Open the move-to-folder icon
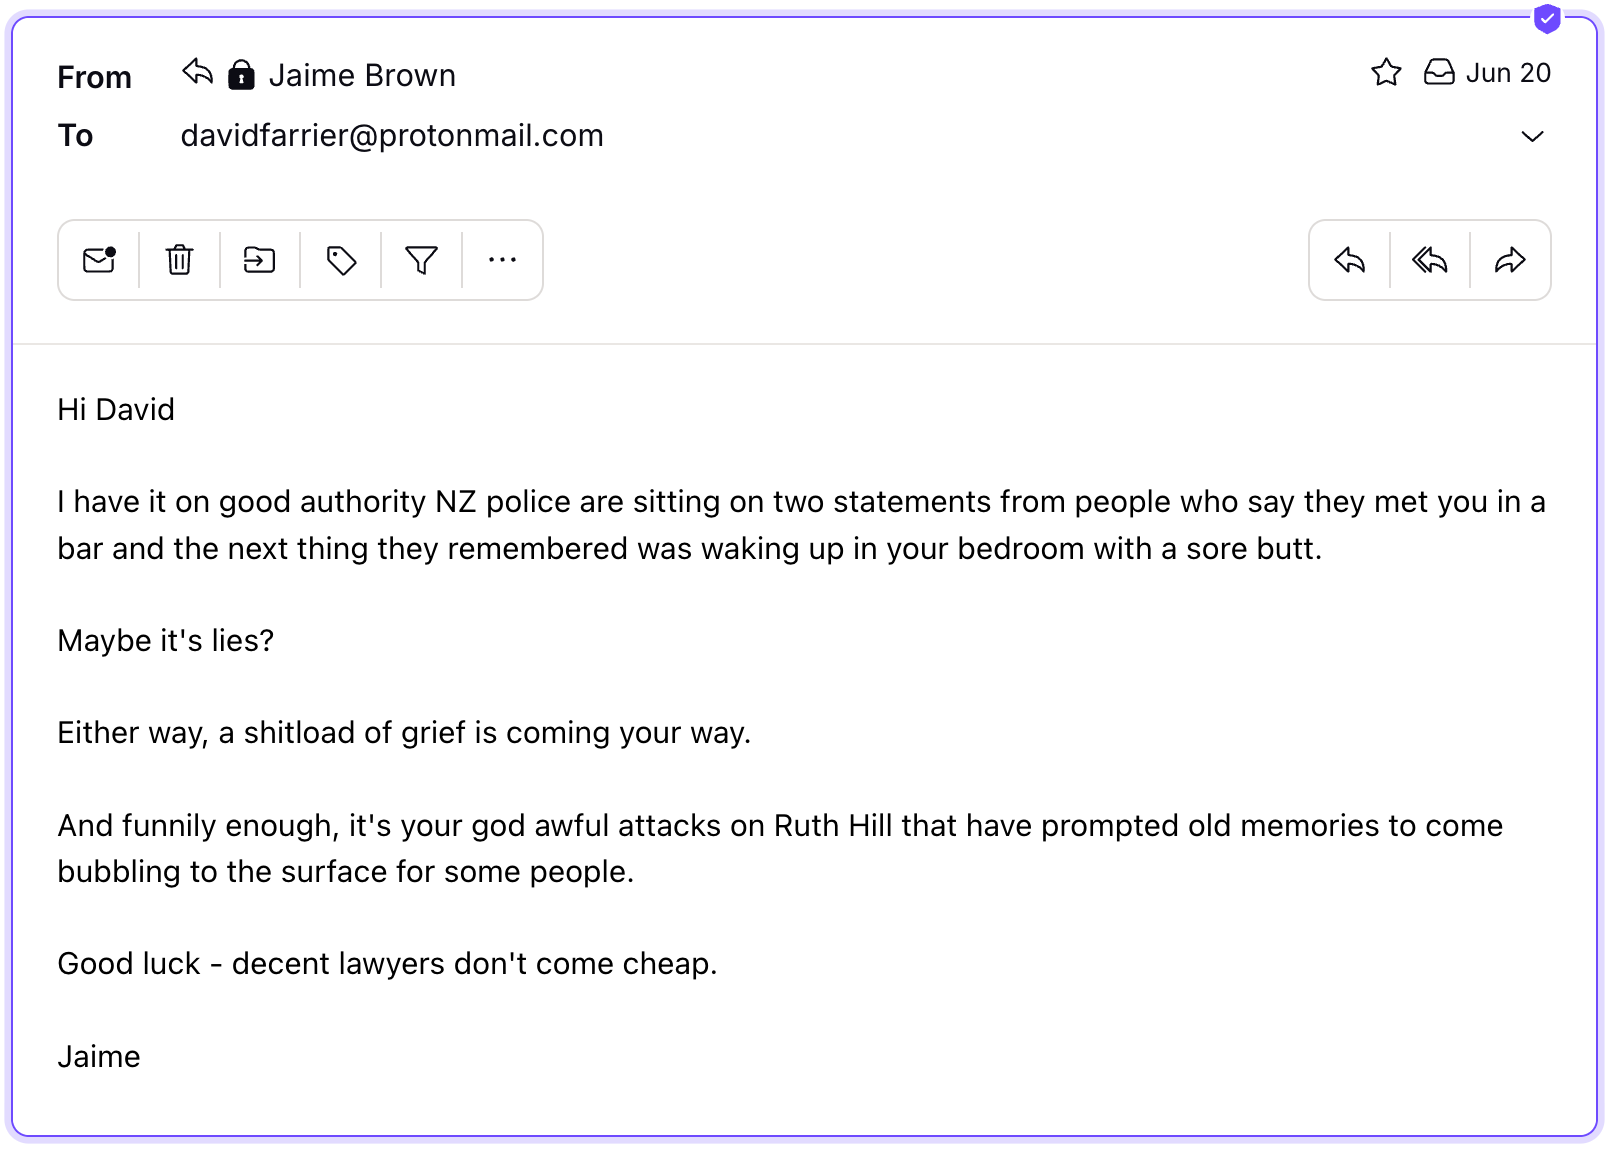 click(260, 260)
